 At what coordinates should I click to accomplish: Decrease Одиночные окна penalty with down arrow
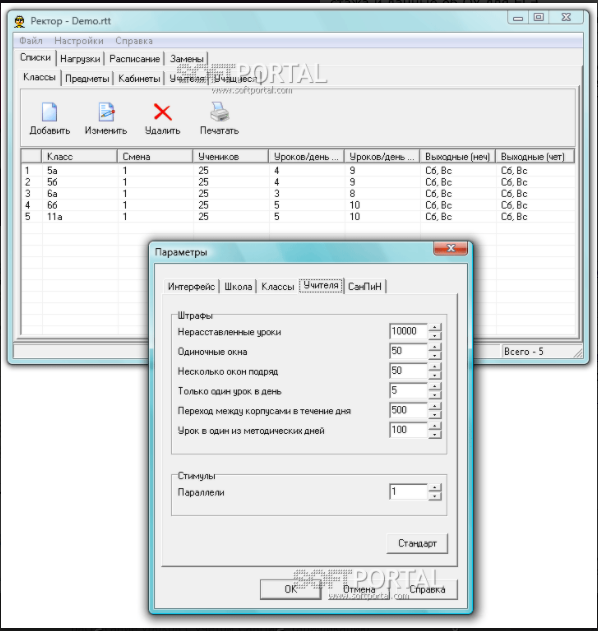(435, 355)
